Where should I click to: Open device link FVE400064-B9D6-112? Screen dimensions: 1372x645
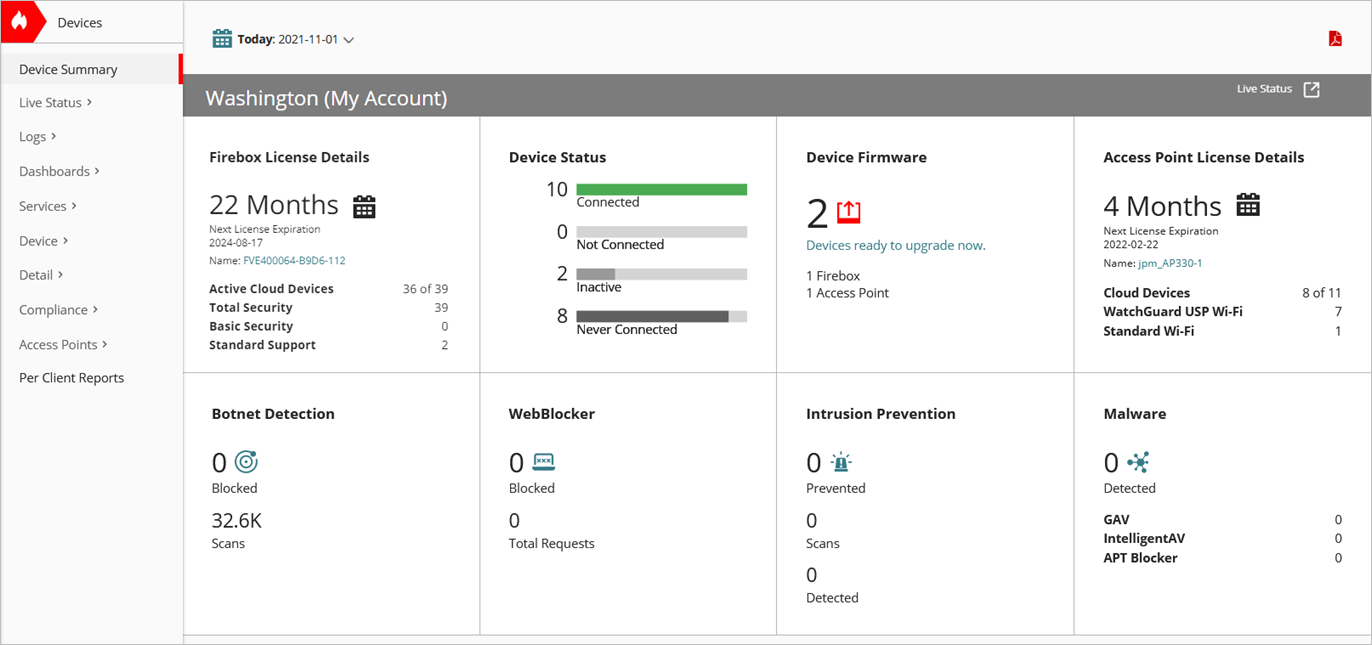coord(293,259)
